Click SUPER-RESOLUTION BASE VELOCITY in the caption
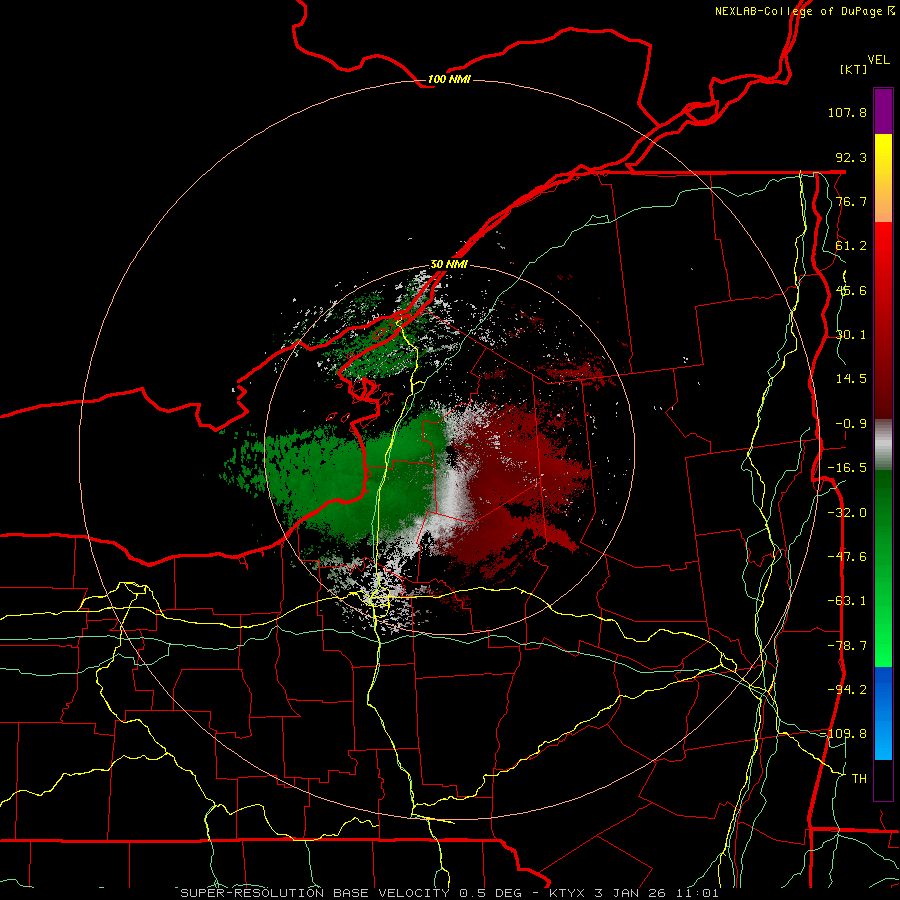 pyautogui.click(x=315, y=893)
